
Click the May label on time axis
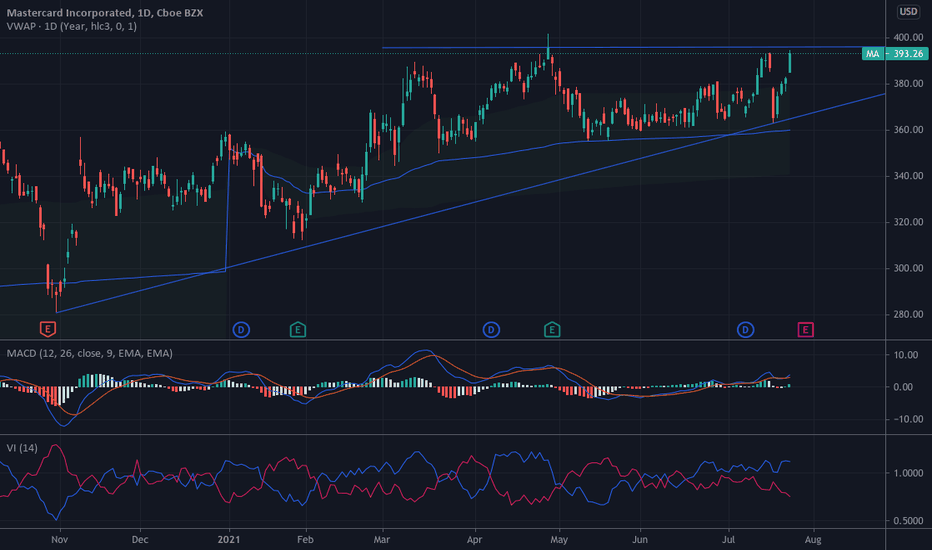tap(559, 540)
